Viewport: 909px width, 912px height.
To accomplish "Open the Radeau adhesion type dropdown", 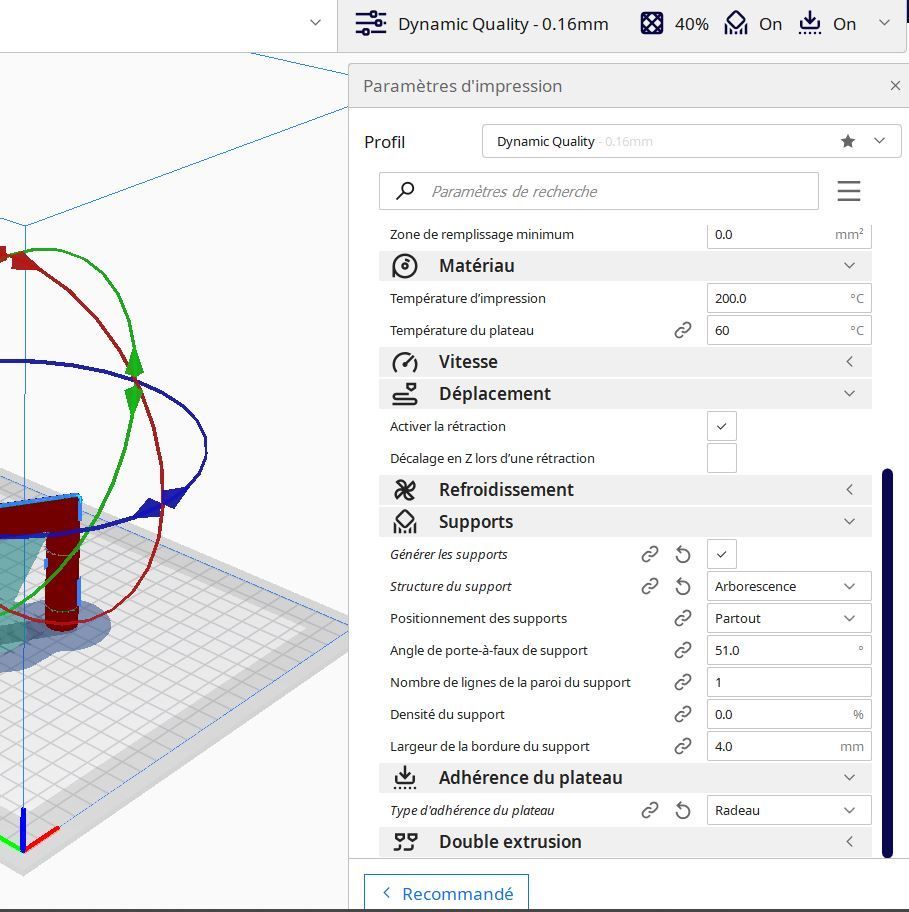I will click(x=789, y=810).
